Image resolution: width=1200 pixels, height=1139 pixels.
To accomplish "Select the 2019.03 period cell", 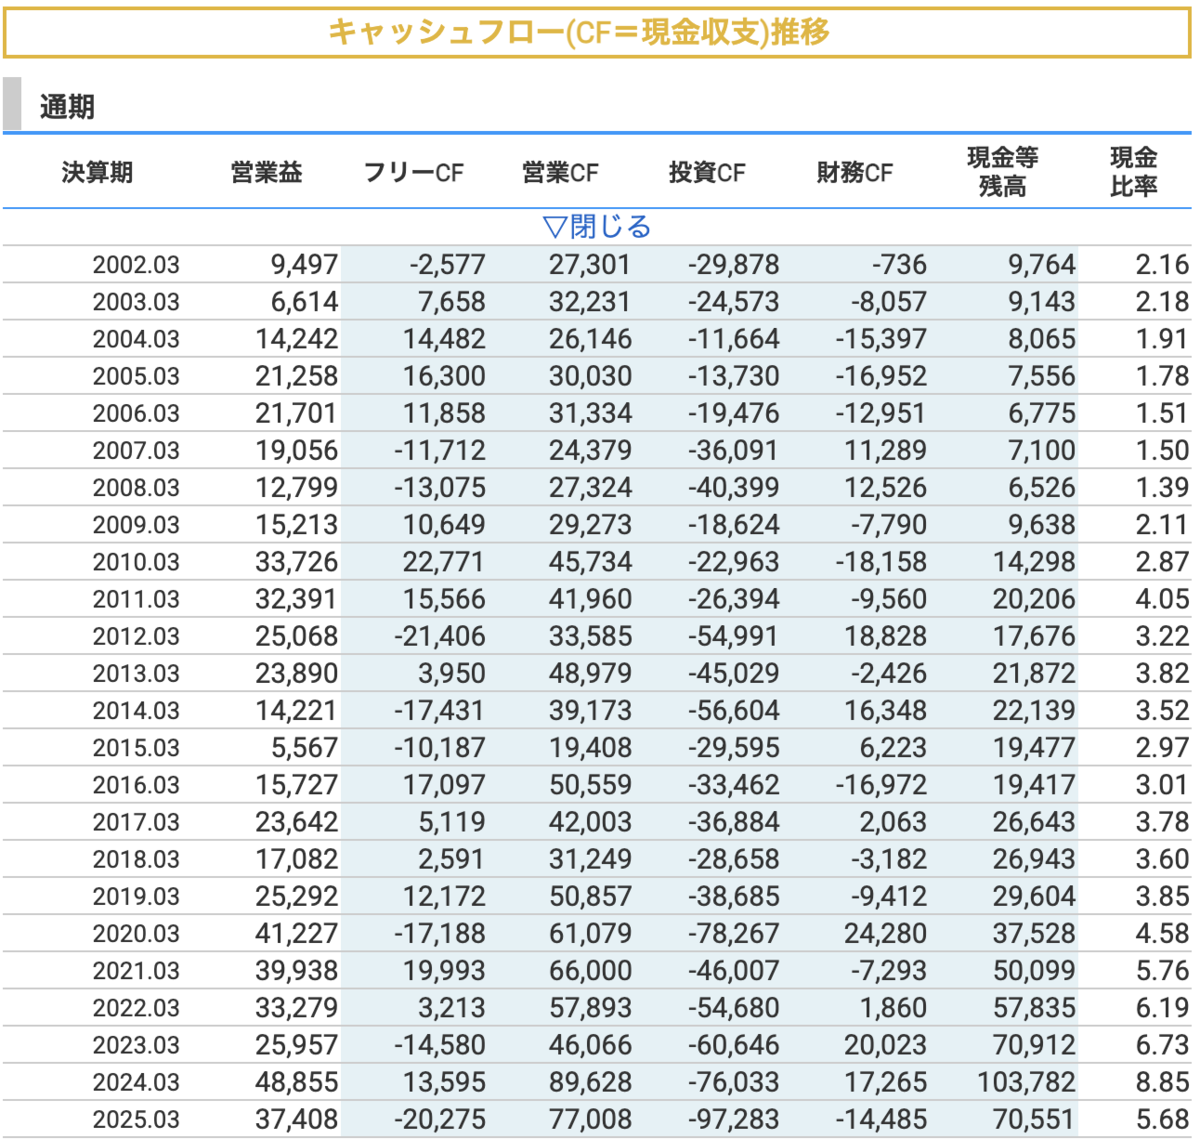I will pos(136,896).
